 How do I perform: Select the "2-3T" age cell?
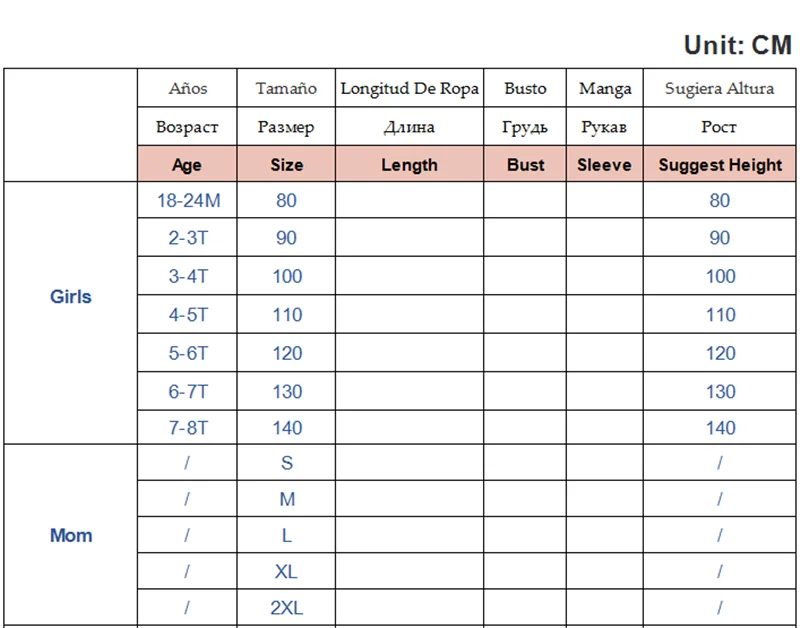188,238
